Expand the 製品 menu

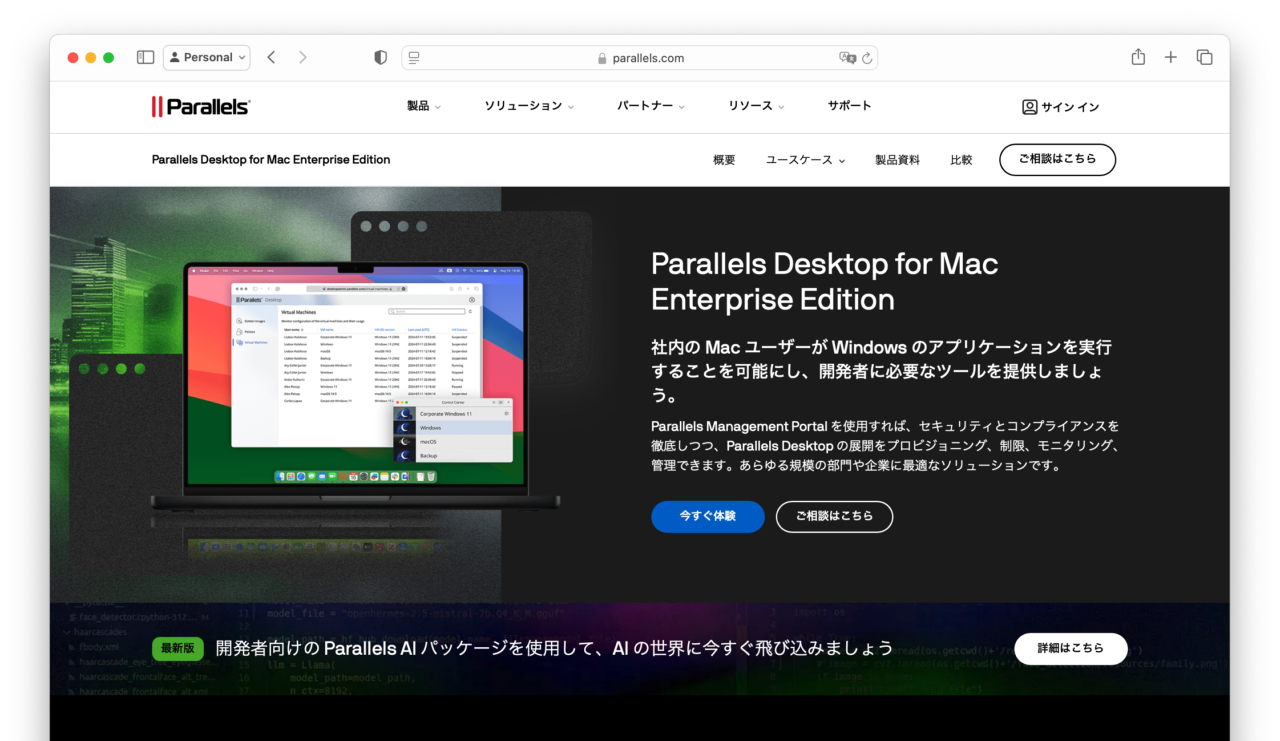(x=424, y=106)
